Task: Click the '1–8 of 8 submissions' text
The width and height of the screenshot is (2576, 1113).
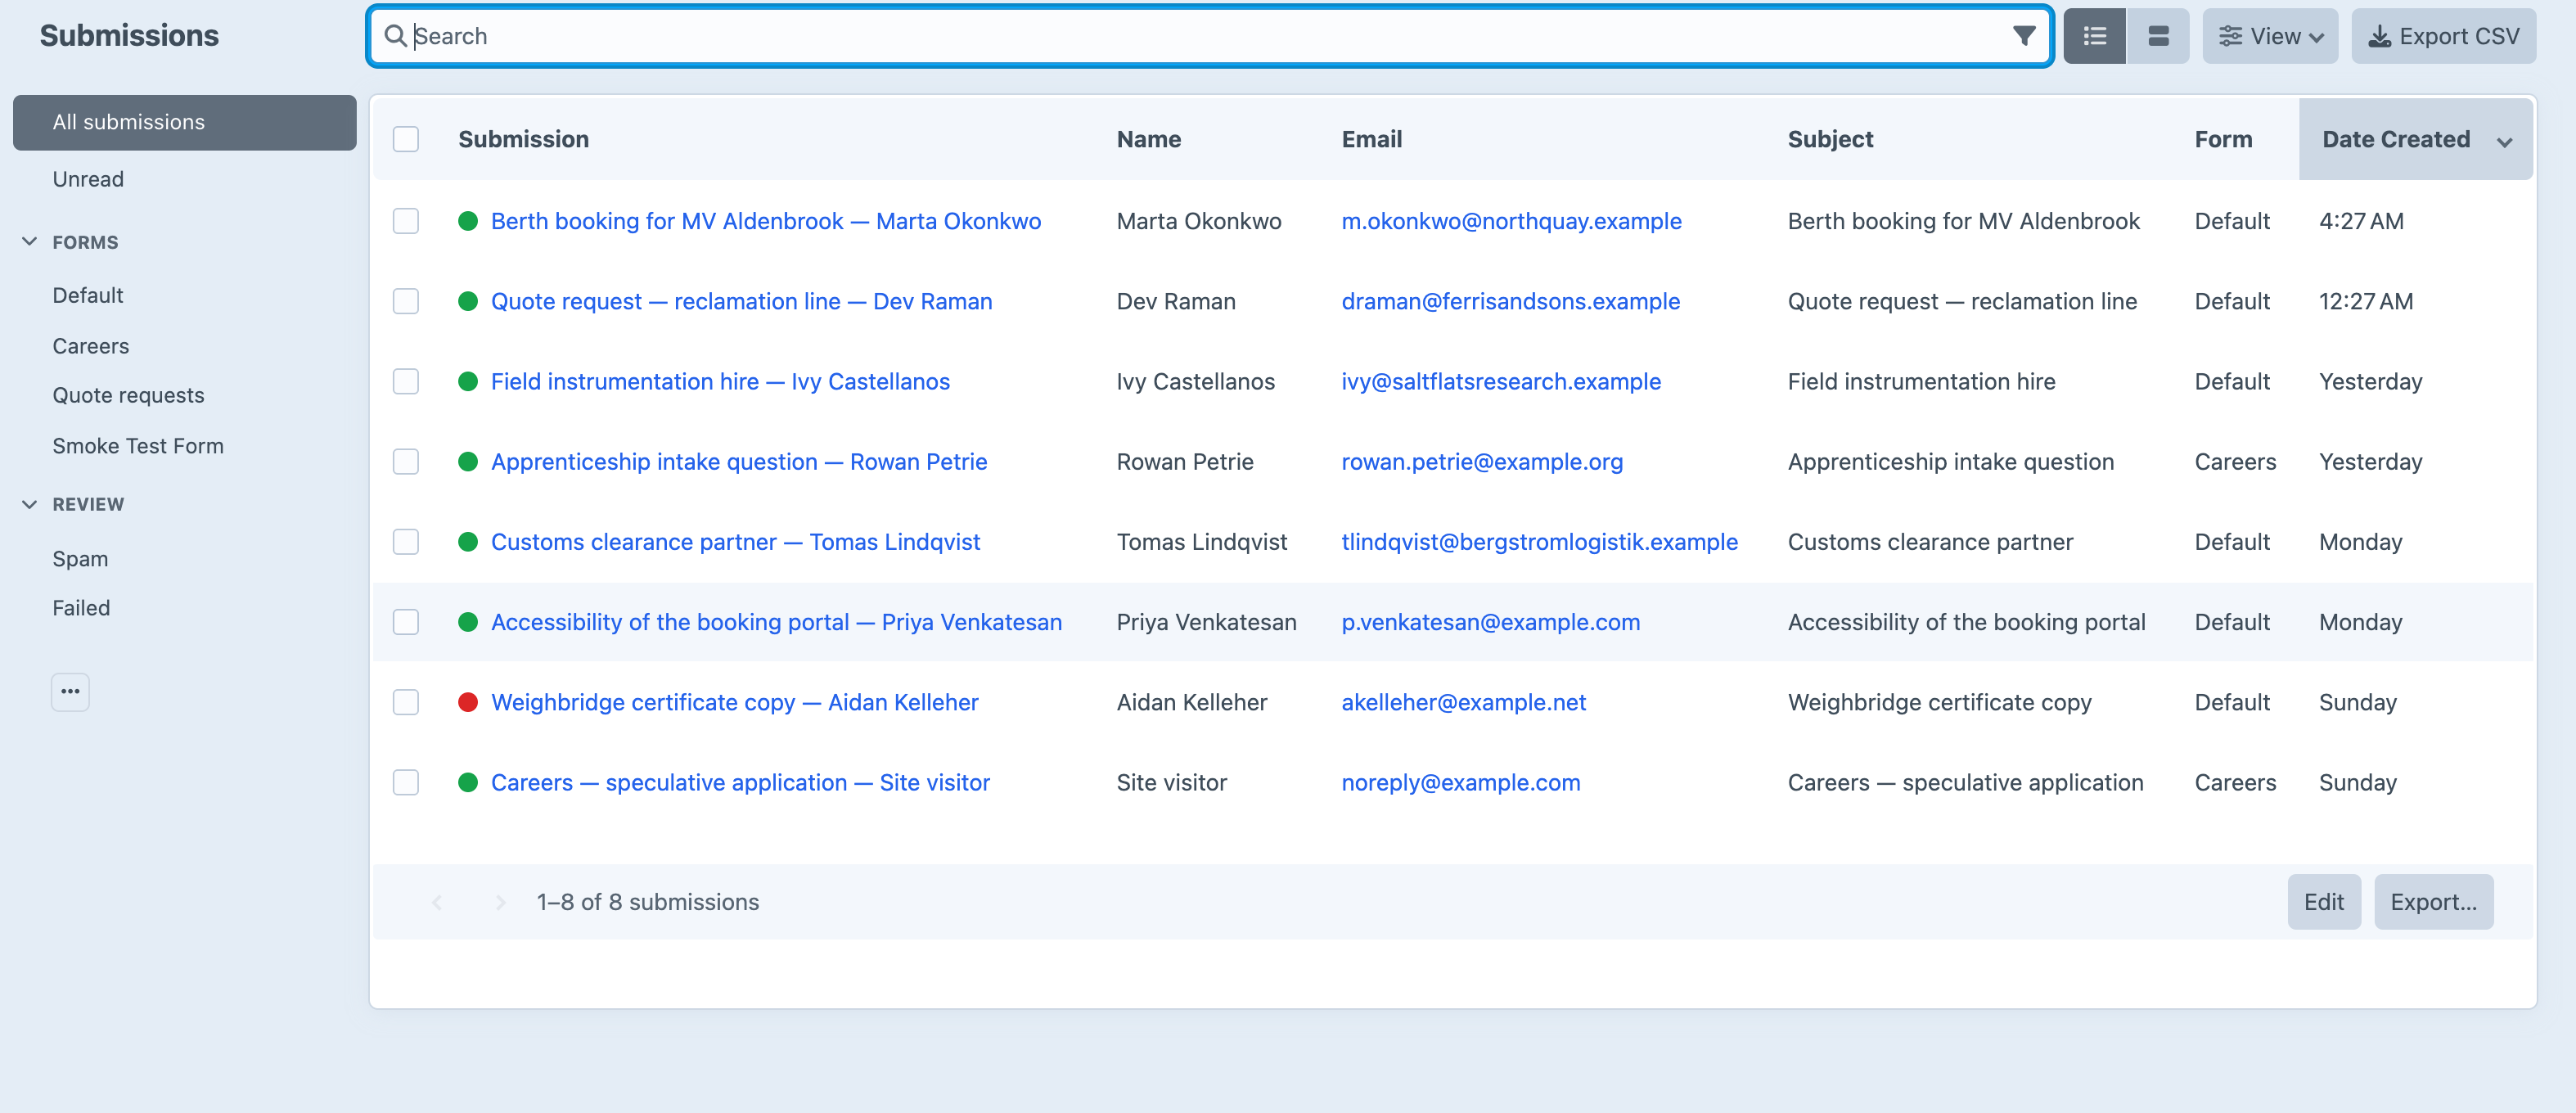Action: click(x=647, y=902)
